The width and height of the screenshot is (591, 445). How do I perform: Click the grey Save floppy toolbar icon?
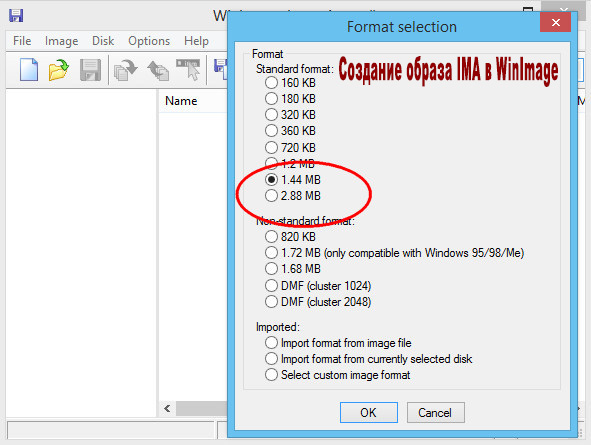click(x=90, y=70)
